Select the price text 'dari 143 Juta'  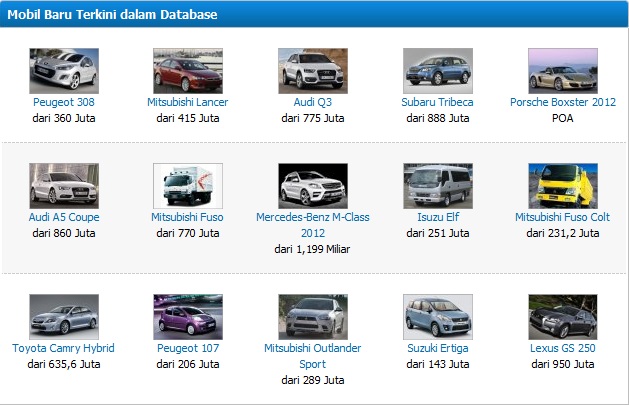[x=438, y=364]
